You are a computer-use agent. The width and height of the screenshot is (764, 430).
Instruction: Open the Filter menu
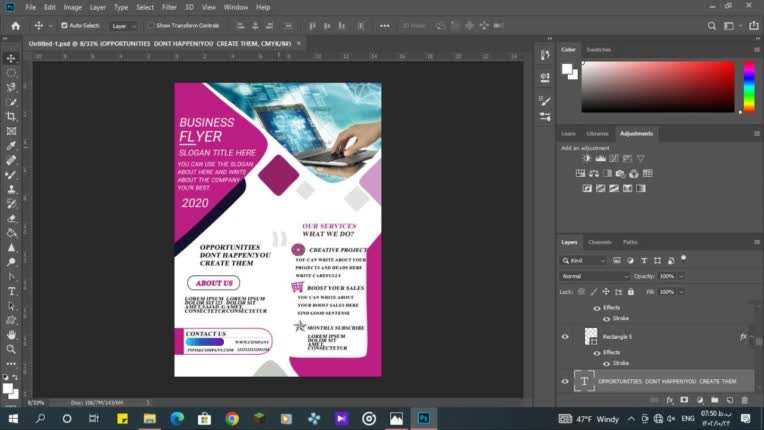169,7
